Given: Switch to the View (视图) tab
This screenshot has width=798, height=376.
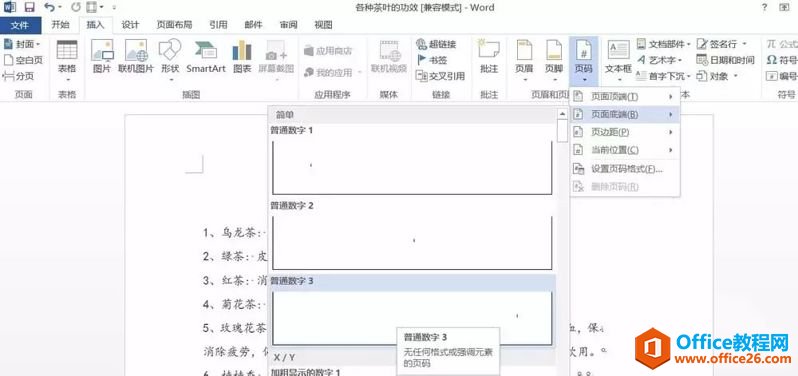Looking at the screenshot, I should tap(323, 25).
